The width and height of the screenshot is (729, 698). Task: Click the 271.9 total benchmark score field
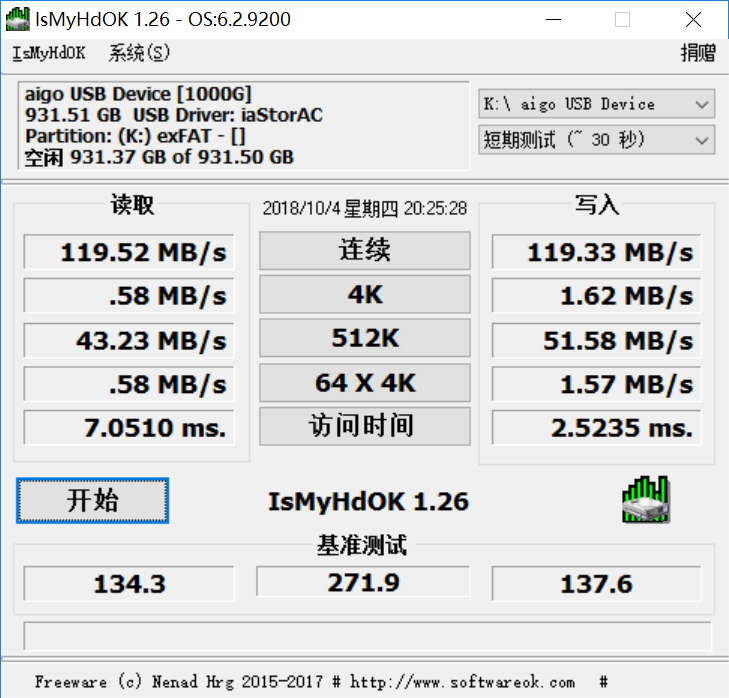(364, 582)
